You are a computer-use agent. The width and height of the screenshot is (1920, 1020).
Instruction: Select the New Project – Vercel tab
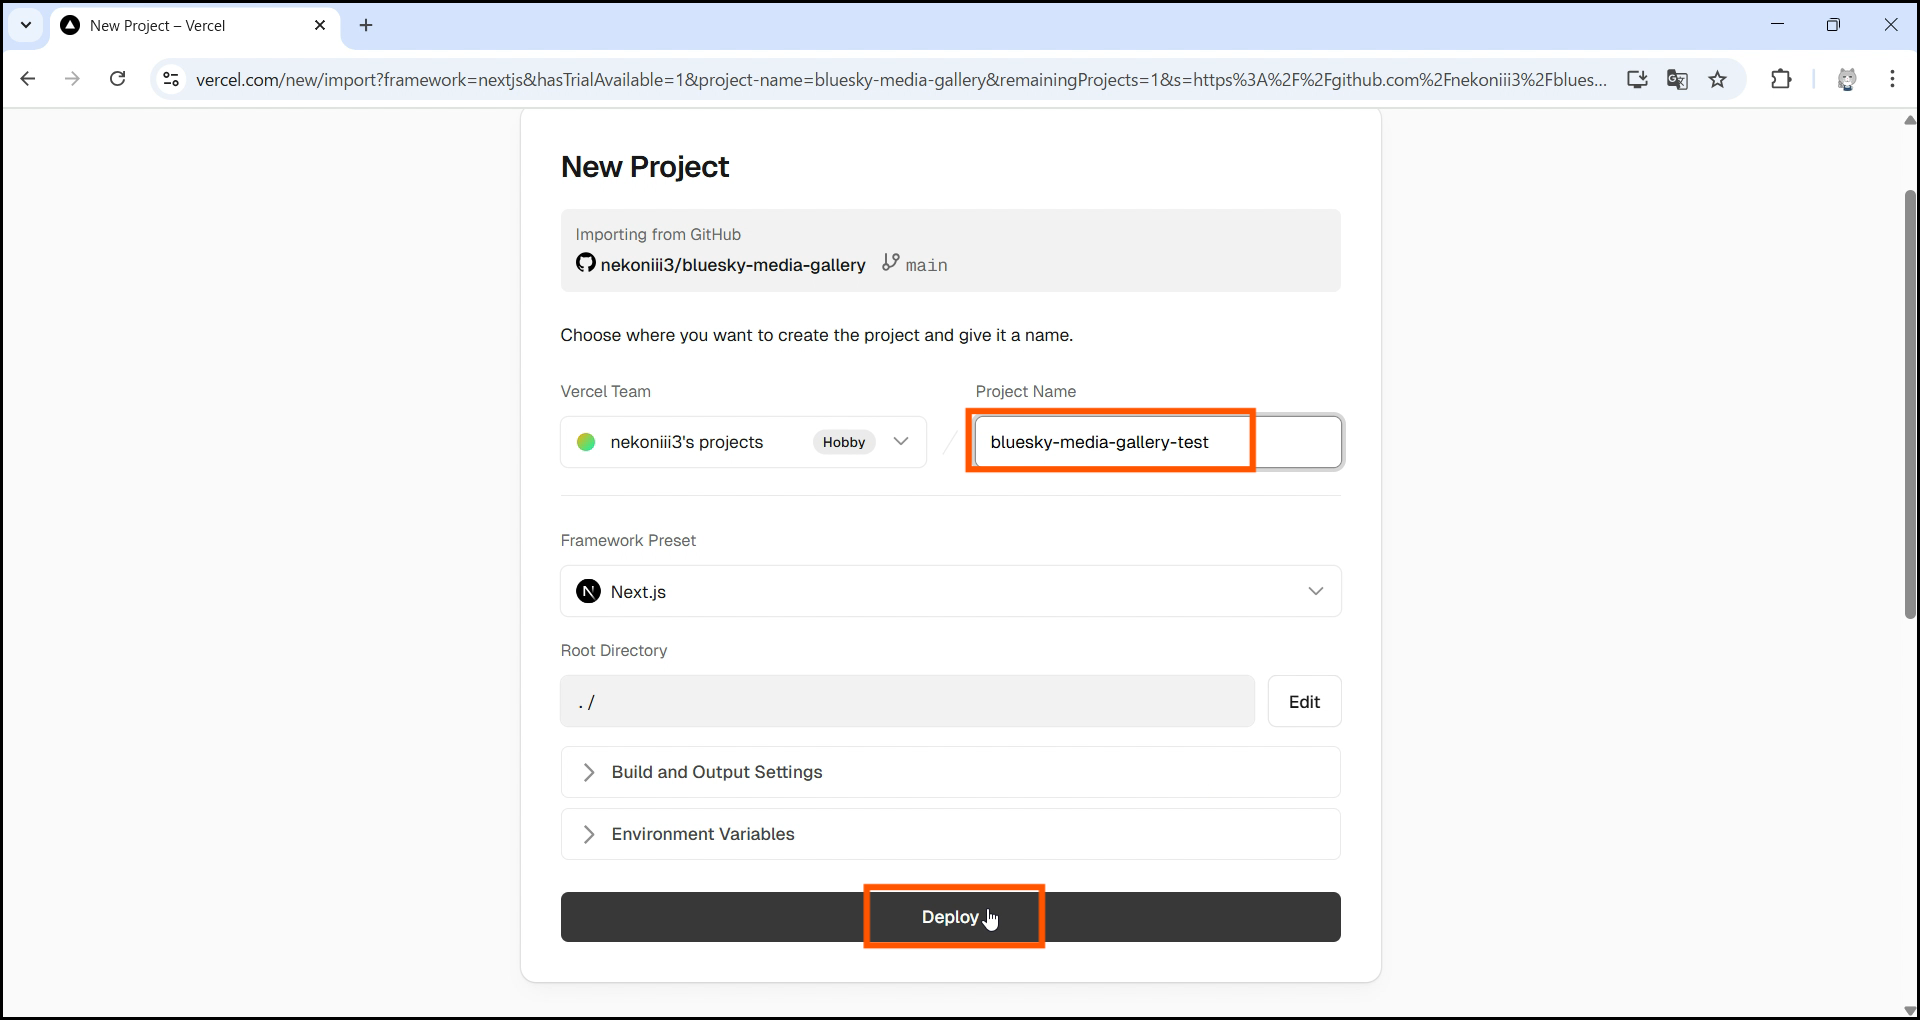[195, 26]
